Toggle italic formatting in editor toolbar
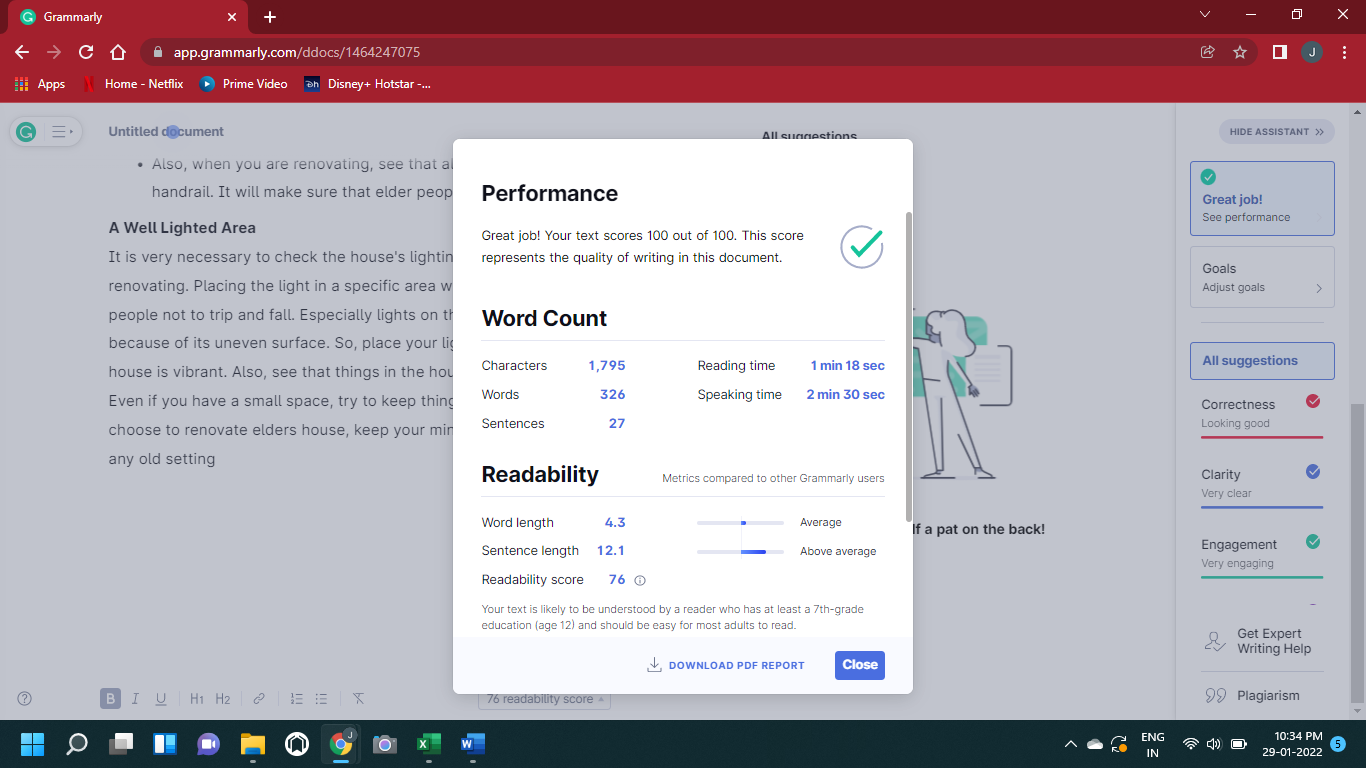 click(x=135, y=699)
